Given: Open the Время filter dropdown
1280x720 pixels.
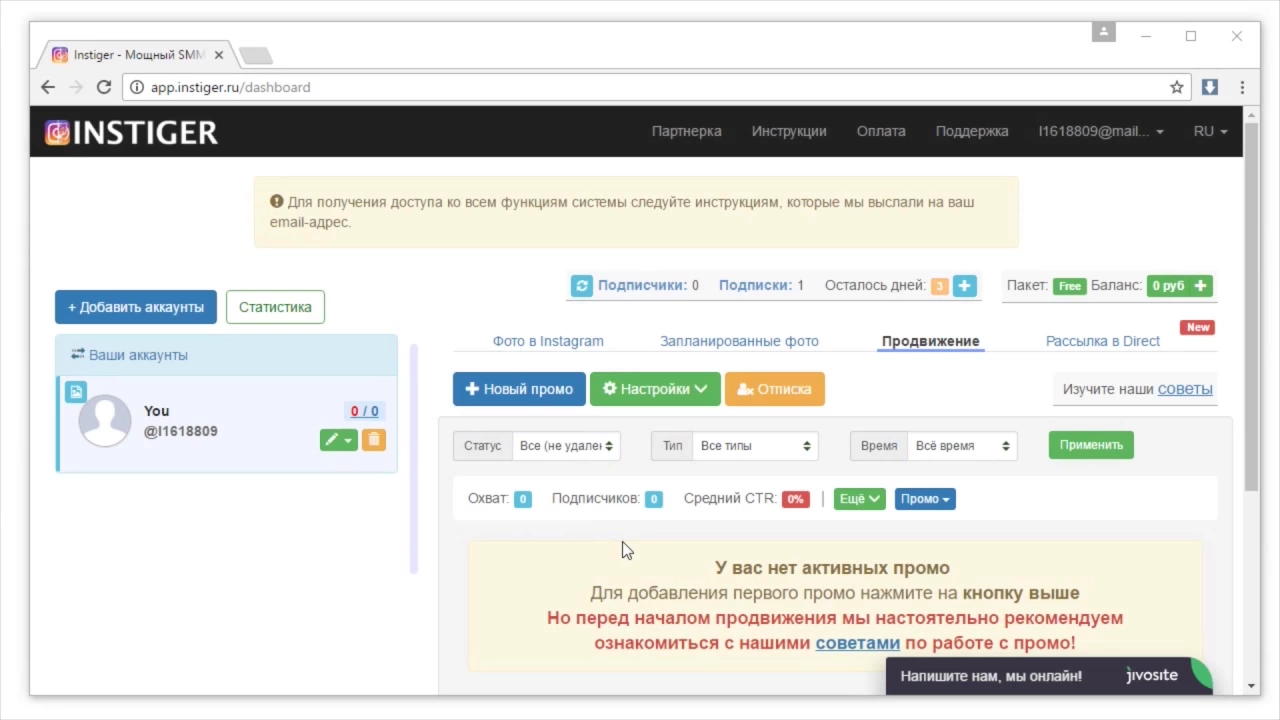Looking at the screenshot, I should click(x=962, y=446).
